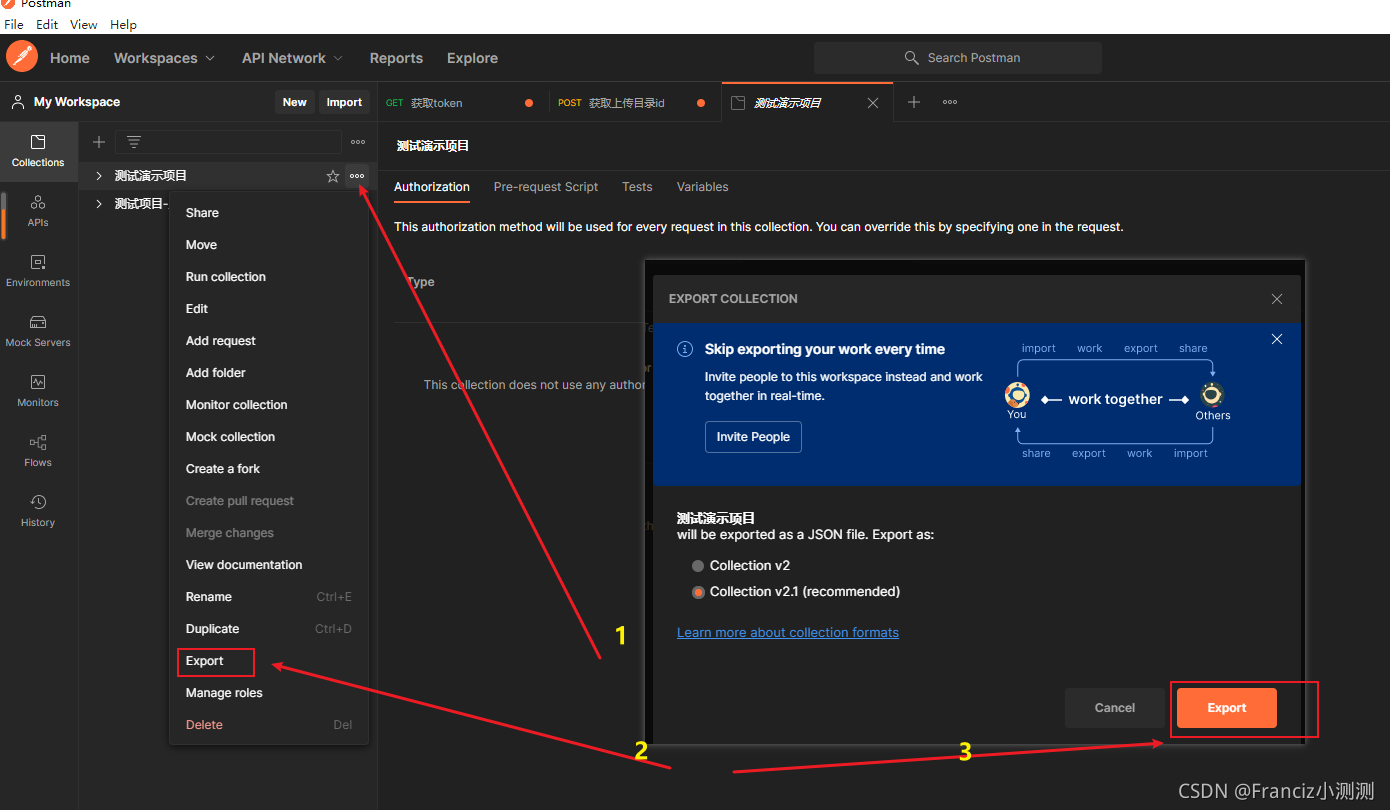Open the Help menu

point(123,24)
